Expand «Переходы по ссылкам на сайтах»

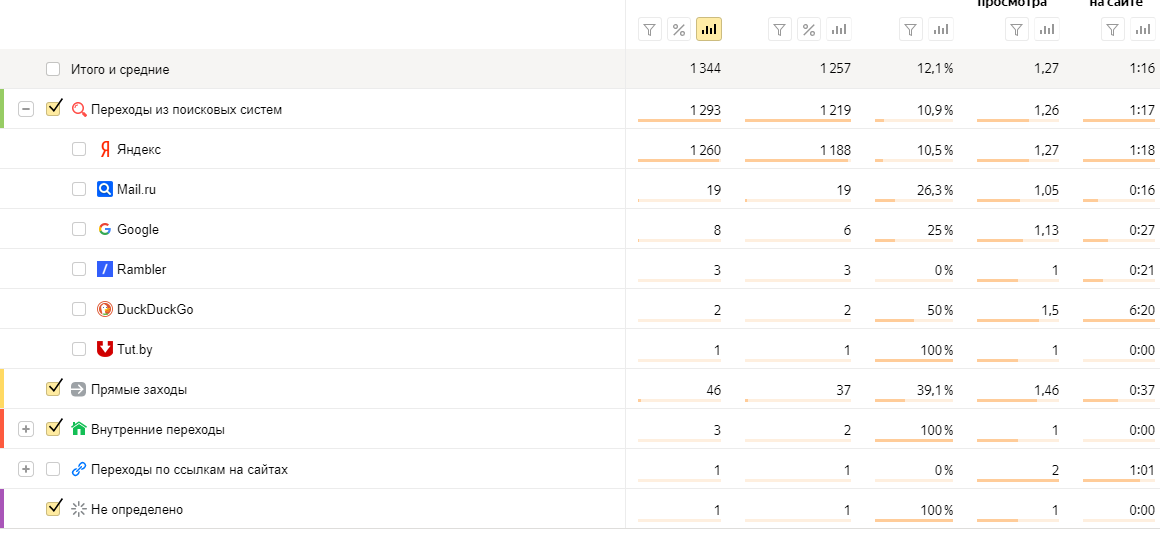click(26, 469)
